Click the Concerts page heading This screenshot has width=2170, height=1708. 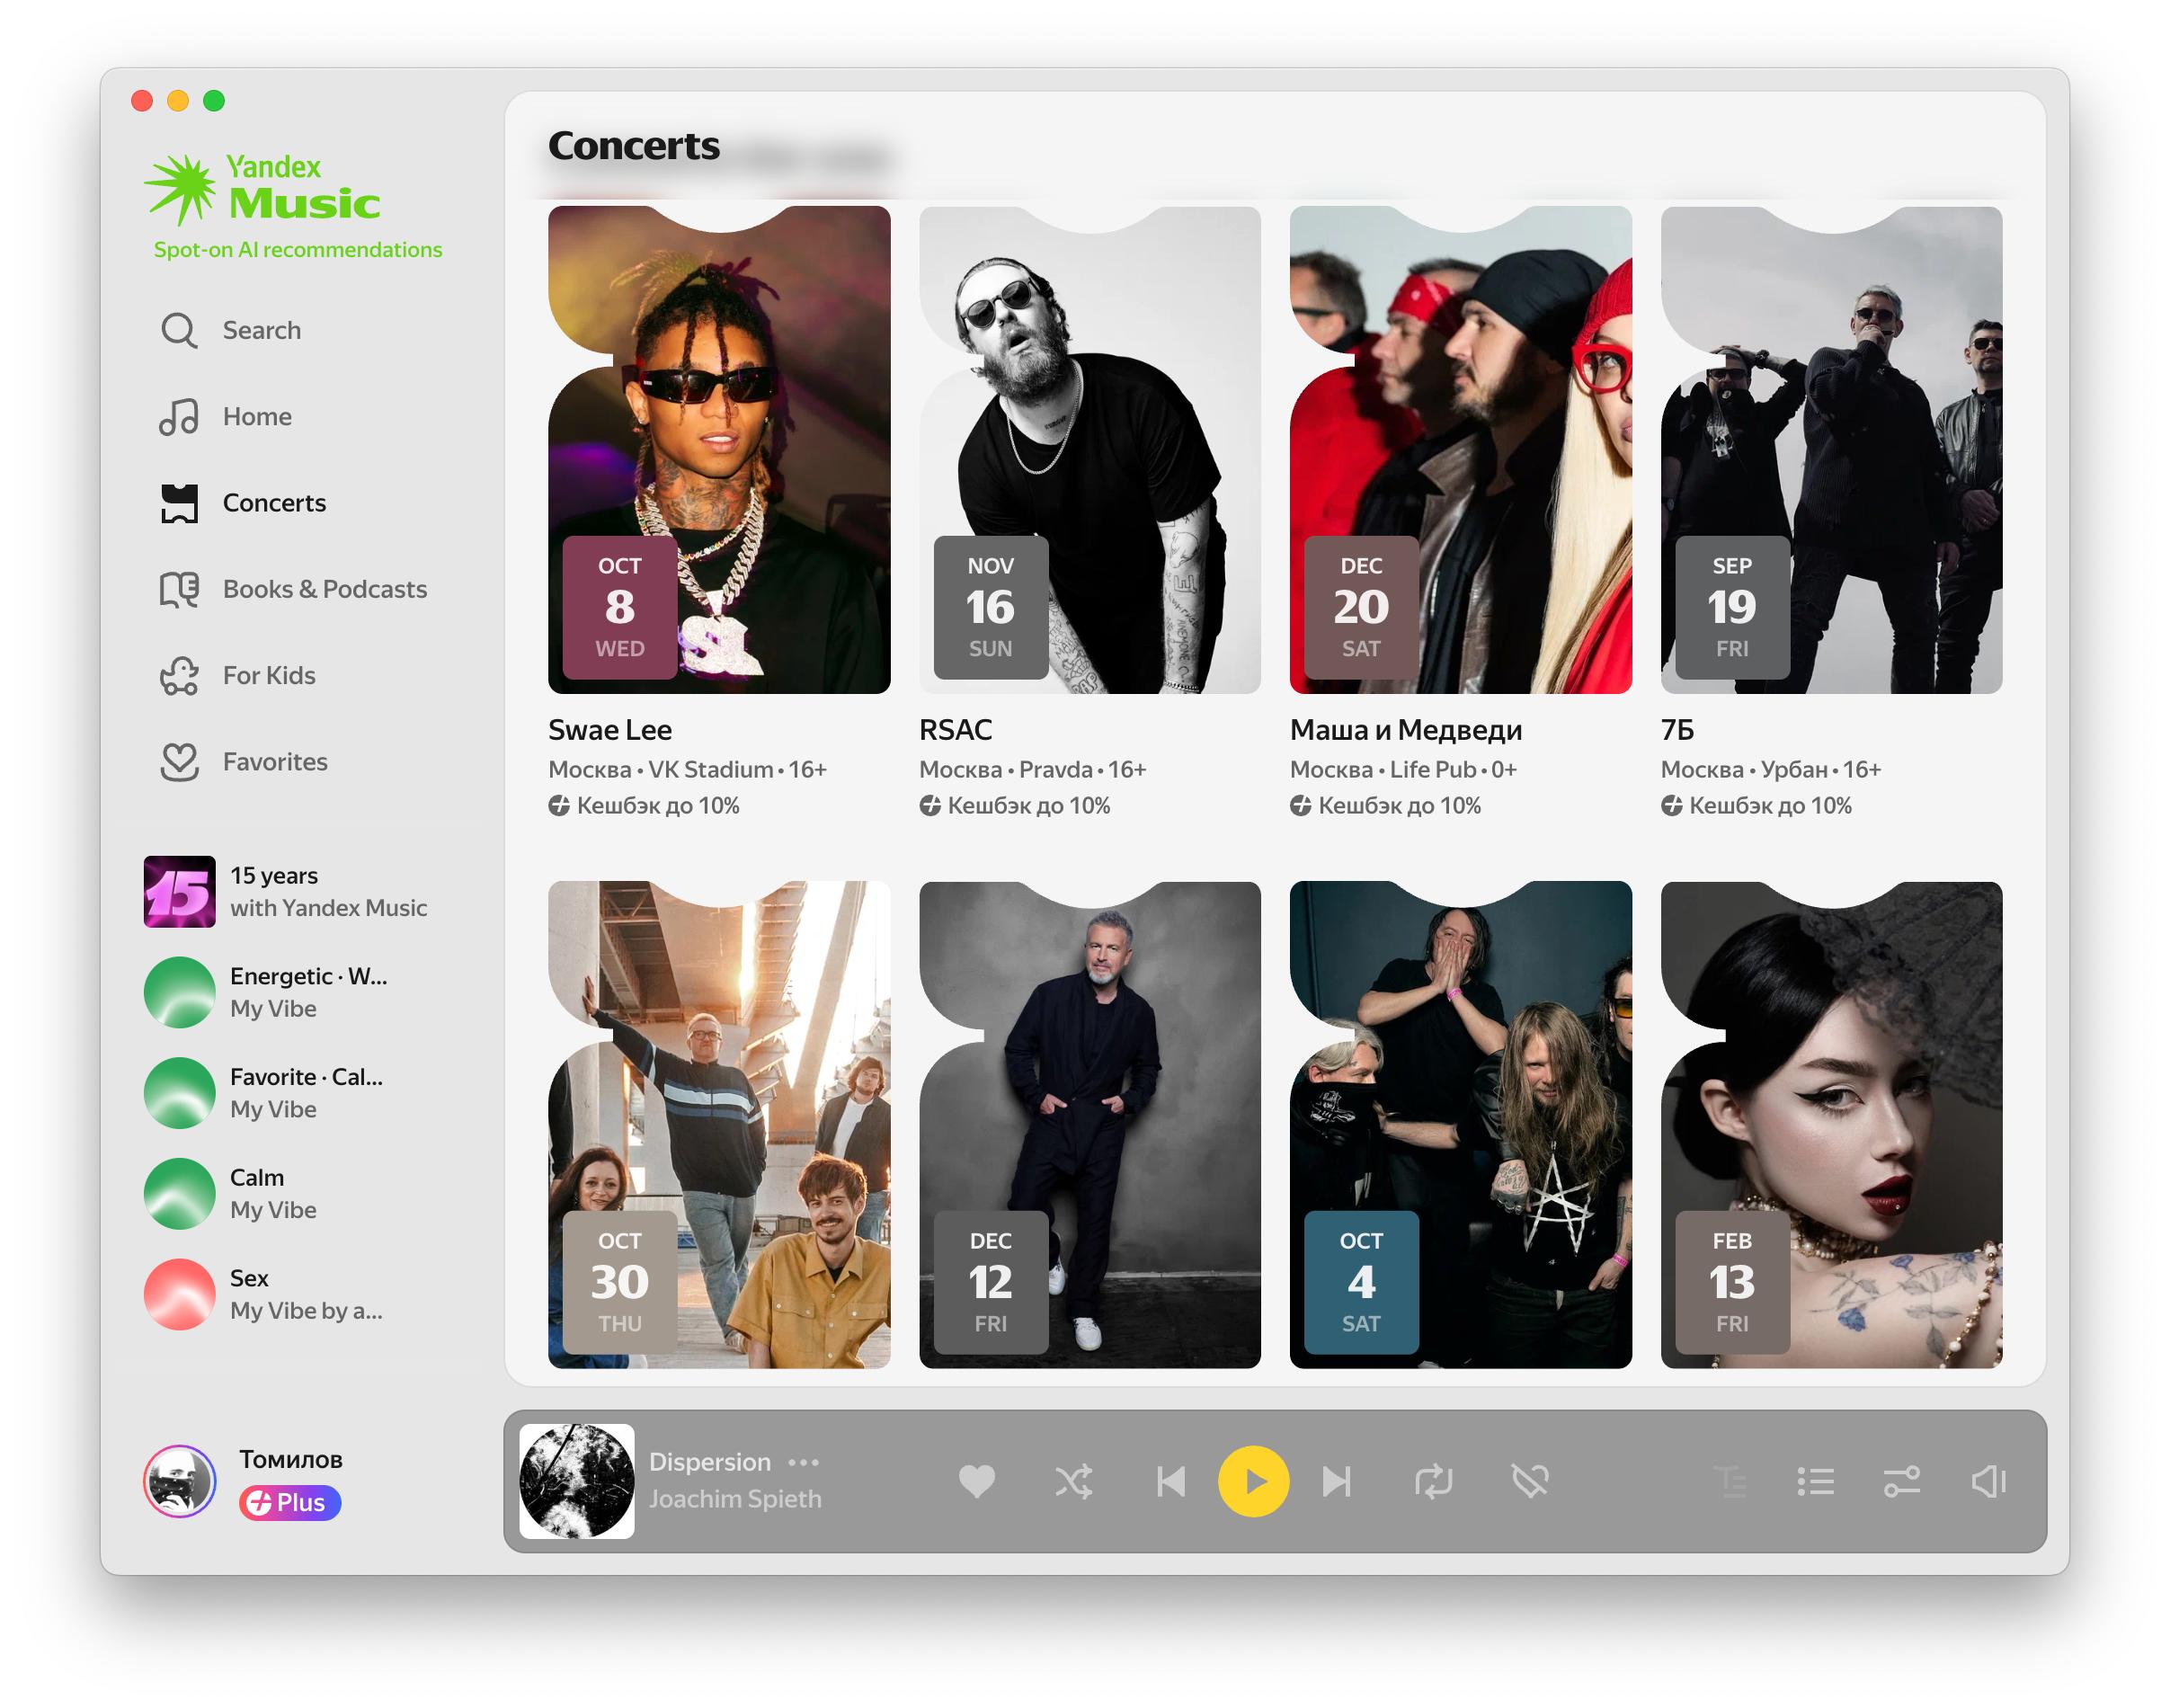[634, 146]
